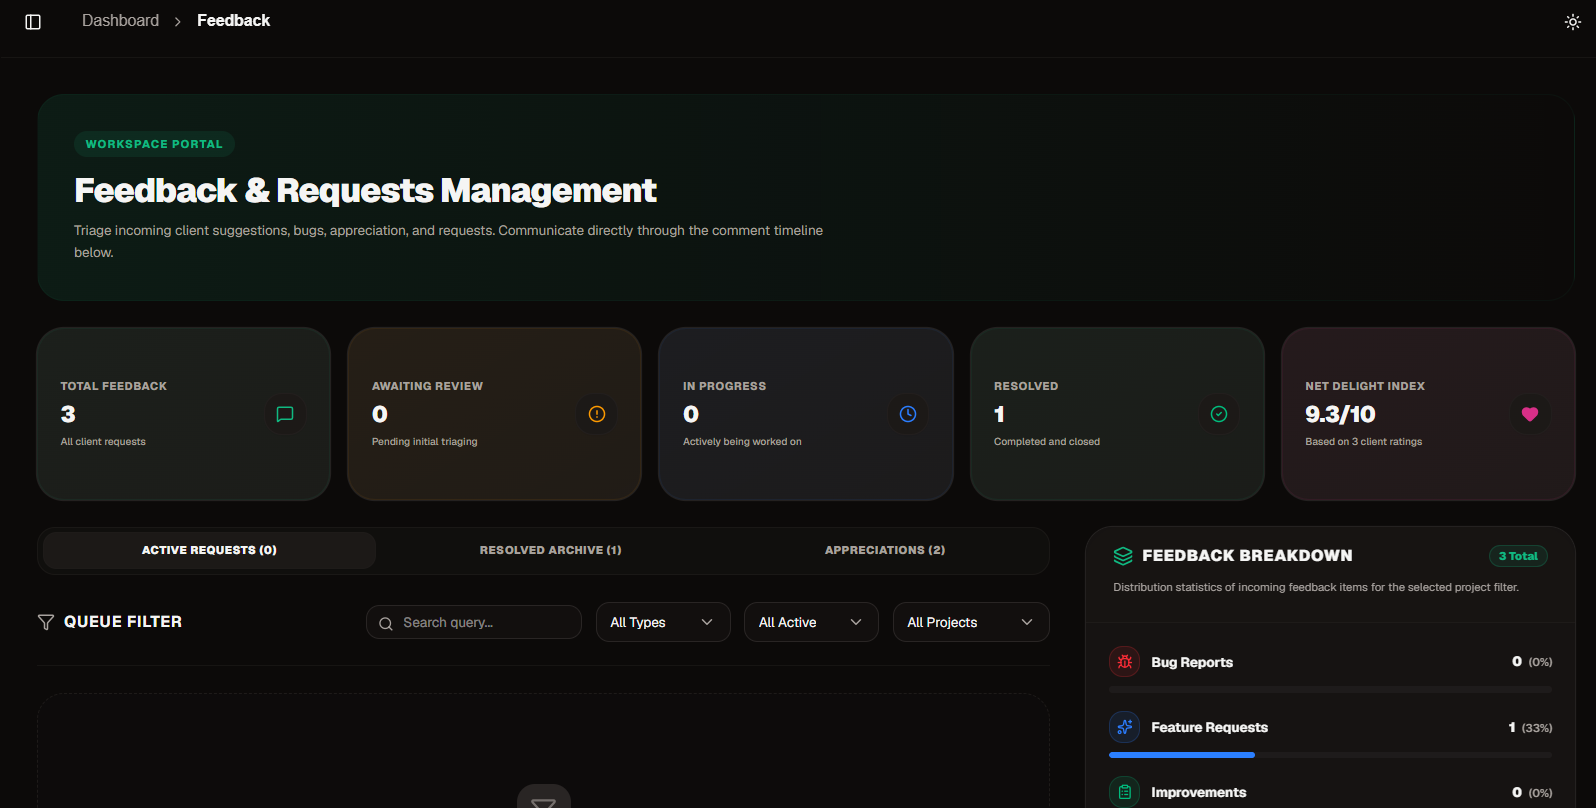The image size is (1596, 808).
Task: Click the Feature Requests 1 (33%) count
Action: point(1530,727)
